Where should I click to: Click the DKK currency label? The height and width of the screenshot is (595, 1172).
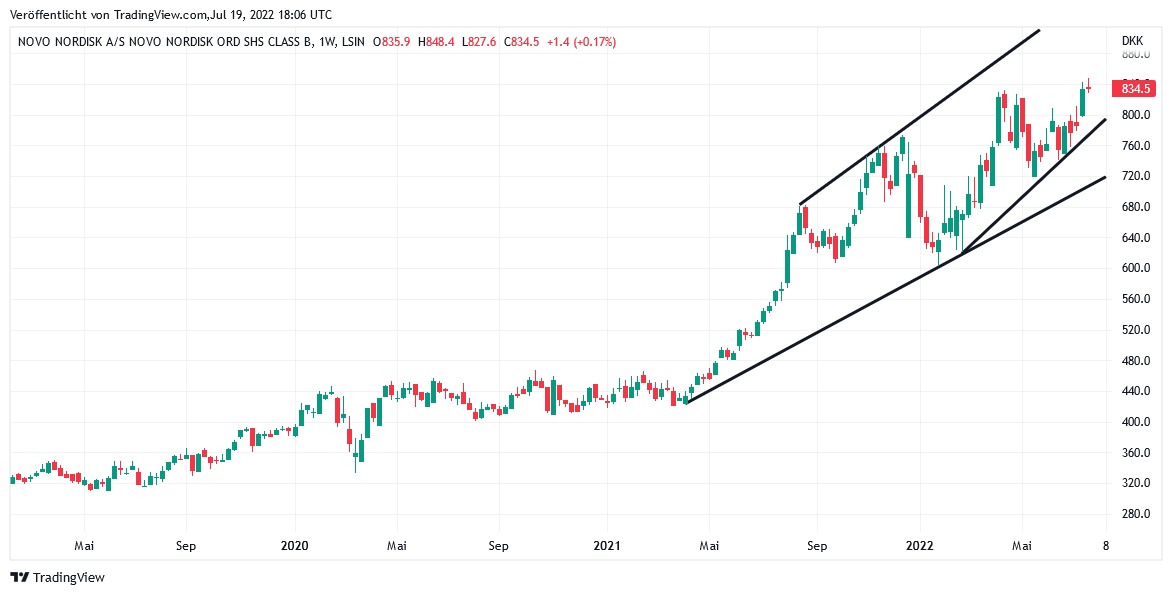pyautogui.click(x=1132, y=41)
